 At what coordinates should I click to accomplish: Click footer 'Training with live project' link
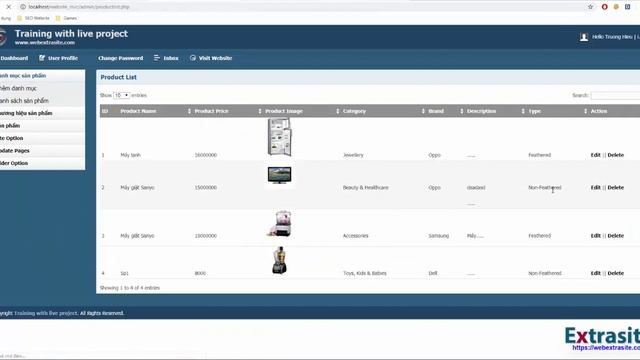46,313
